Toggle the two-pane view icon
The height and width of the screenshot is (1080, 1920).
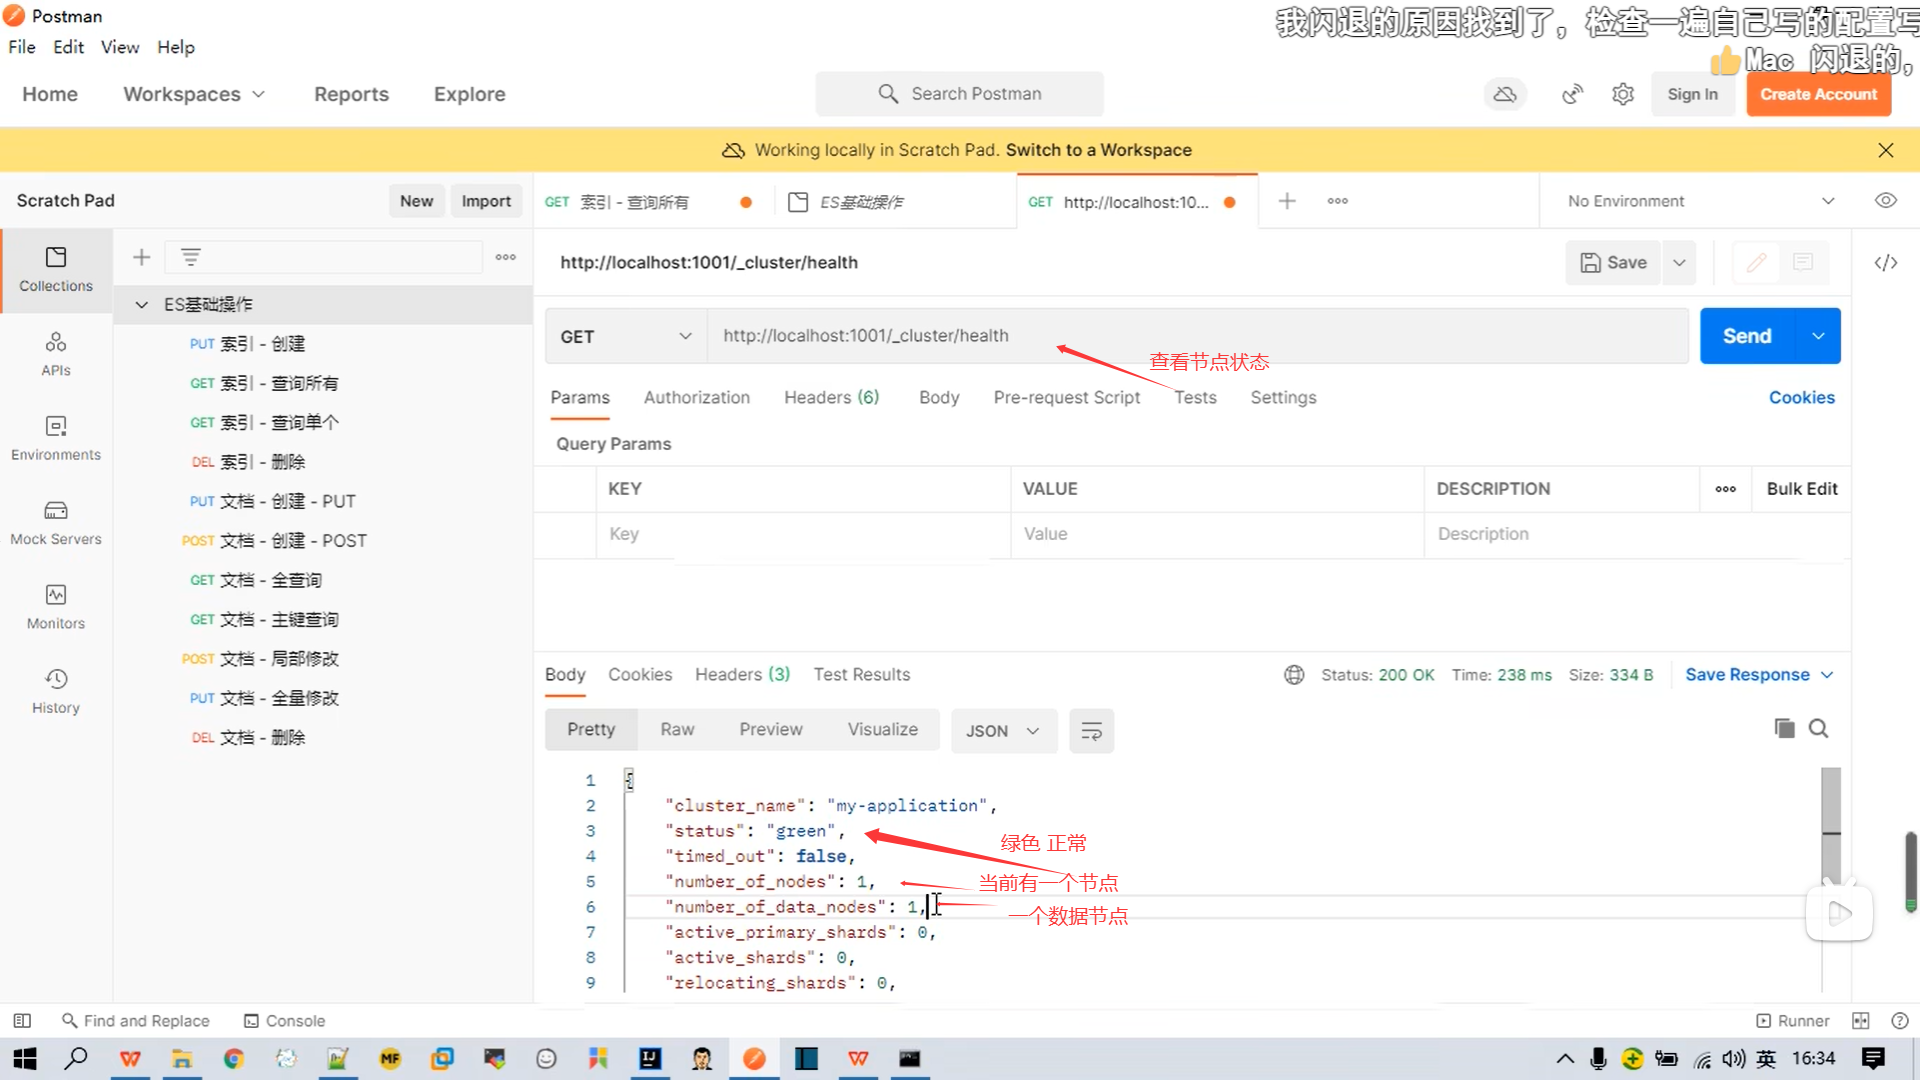[x=1860, y=1021]
